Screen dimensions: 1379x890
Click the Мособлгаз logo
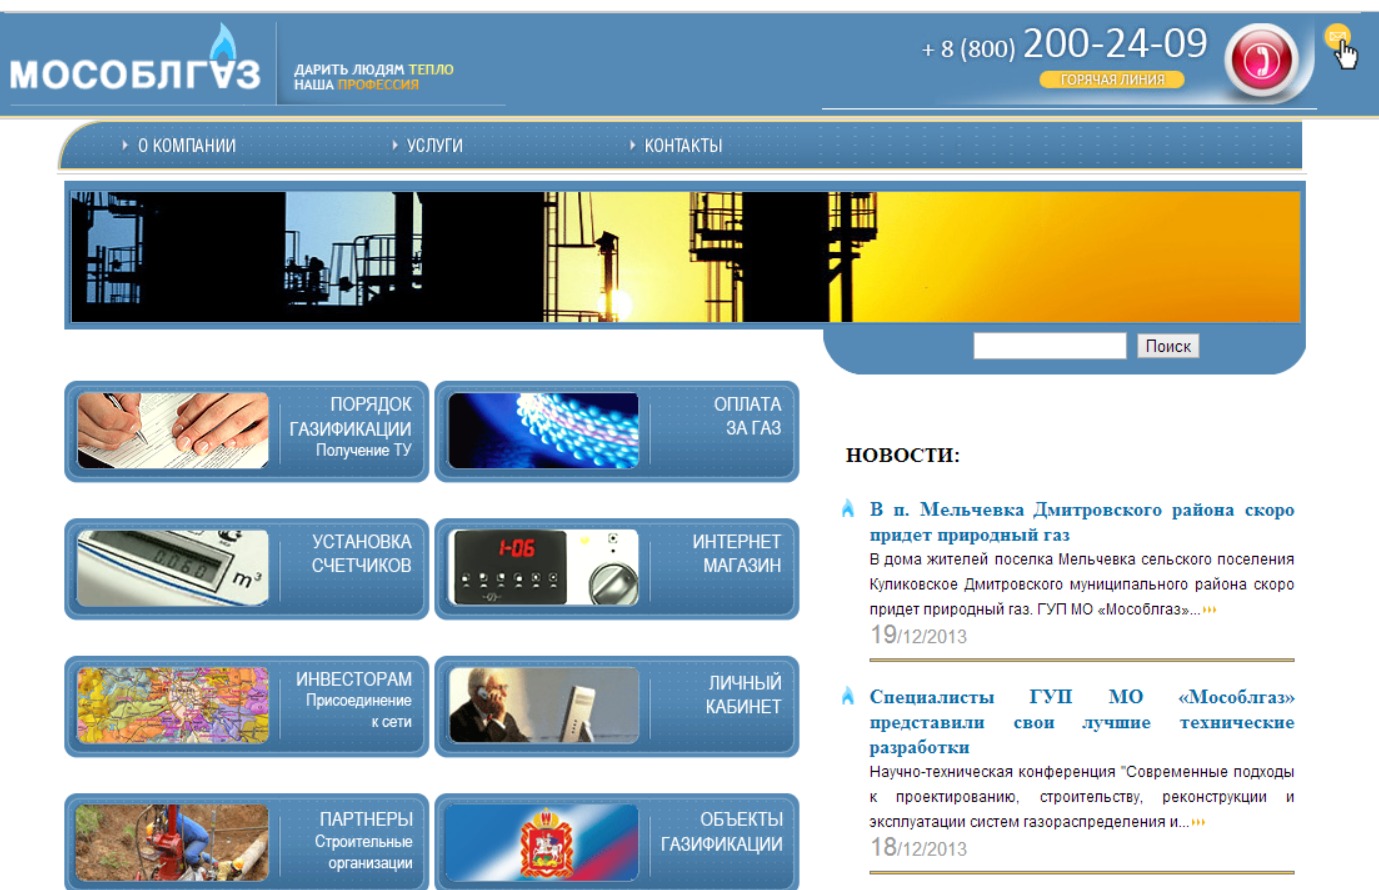click(136, 66)
